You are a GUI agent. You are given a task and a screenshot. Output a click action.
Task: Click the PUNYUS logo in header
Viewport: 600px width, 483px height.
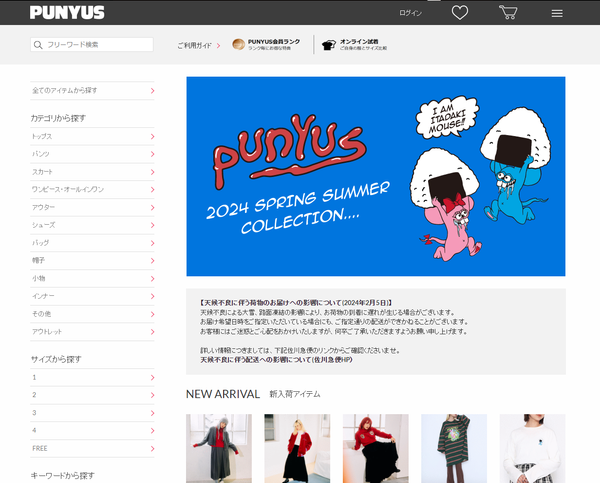click(x=67, y=13)
